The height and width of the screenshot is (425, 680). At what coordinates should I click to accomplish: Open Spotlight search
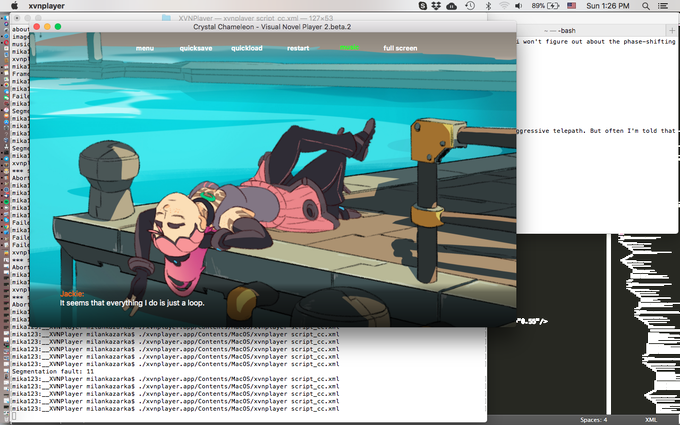(646, 6)
